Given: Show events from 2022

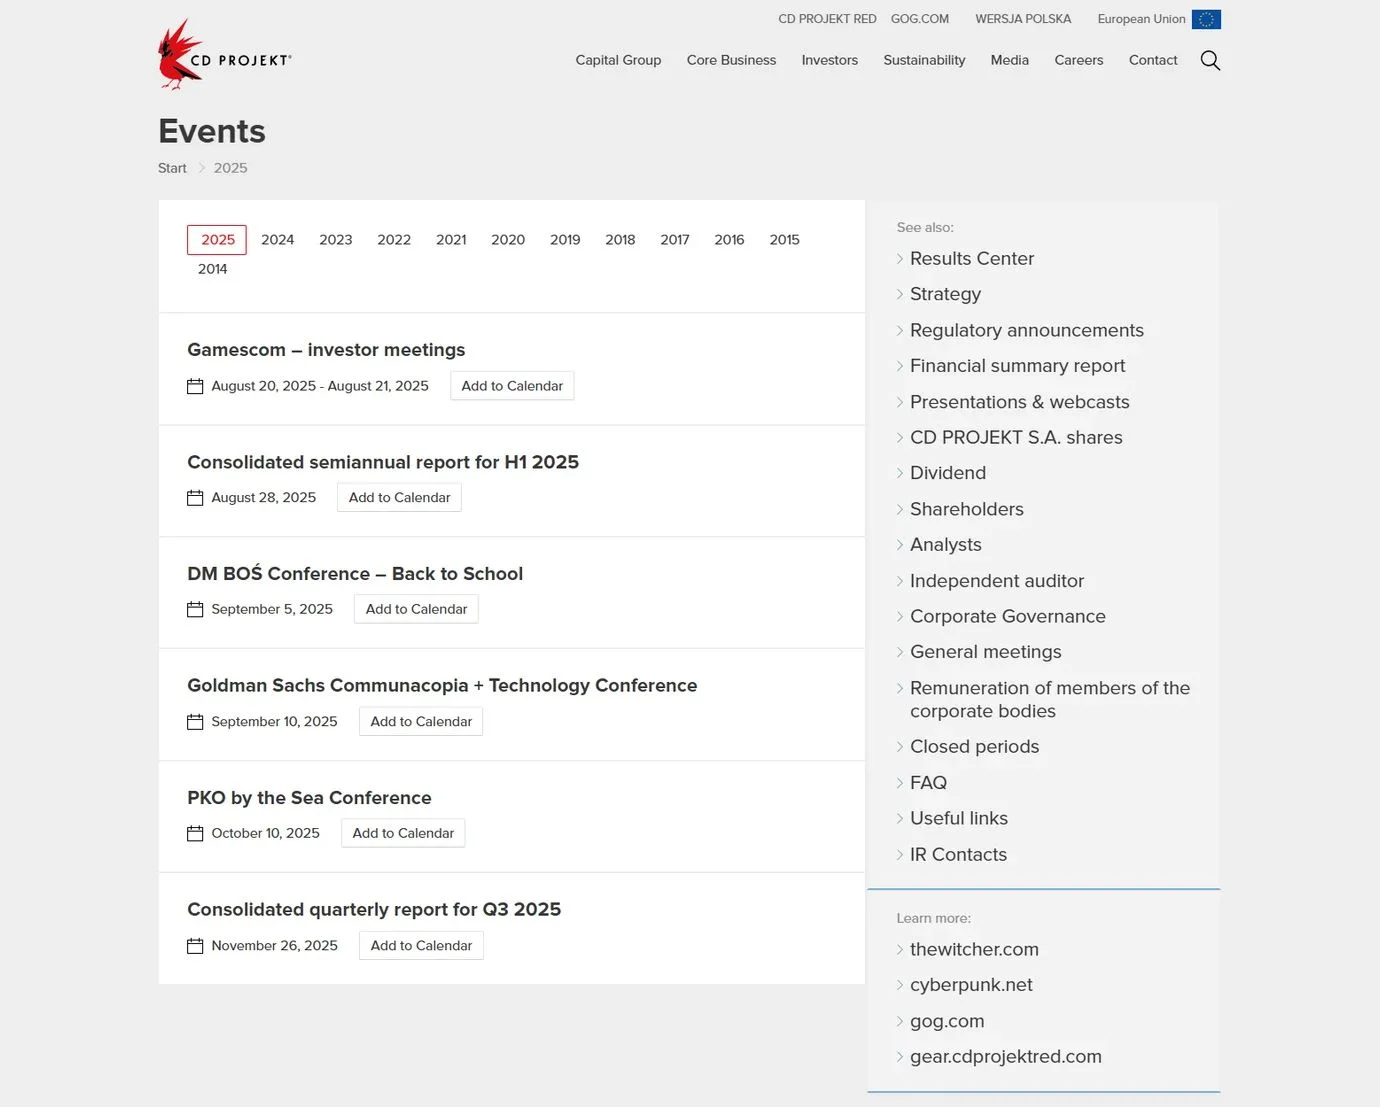Looking at the screenshot, I should point(394,240).
